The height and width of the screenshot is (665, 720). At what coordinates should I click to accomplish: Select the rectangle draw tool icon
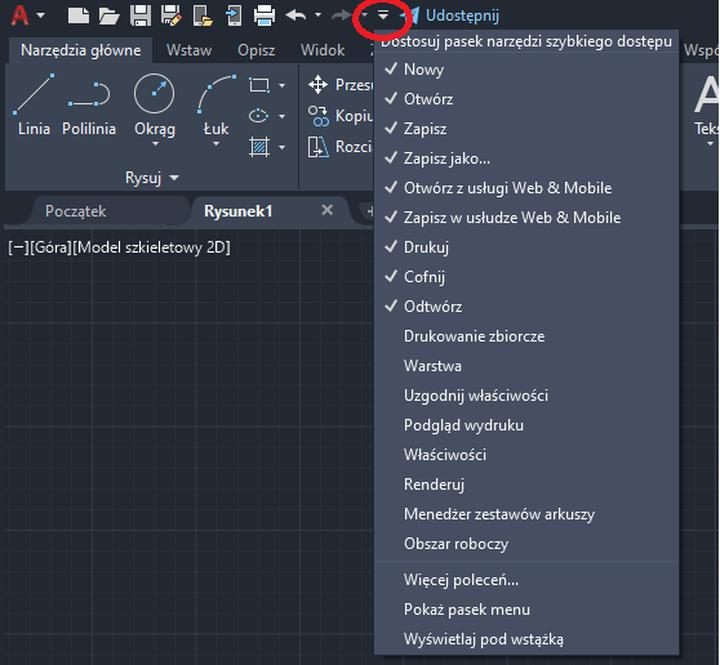point(259,85)
